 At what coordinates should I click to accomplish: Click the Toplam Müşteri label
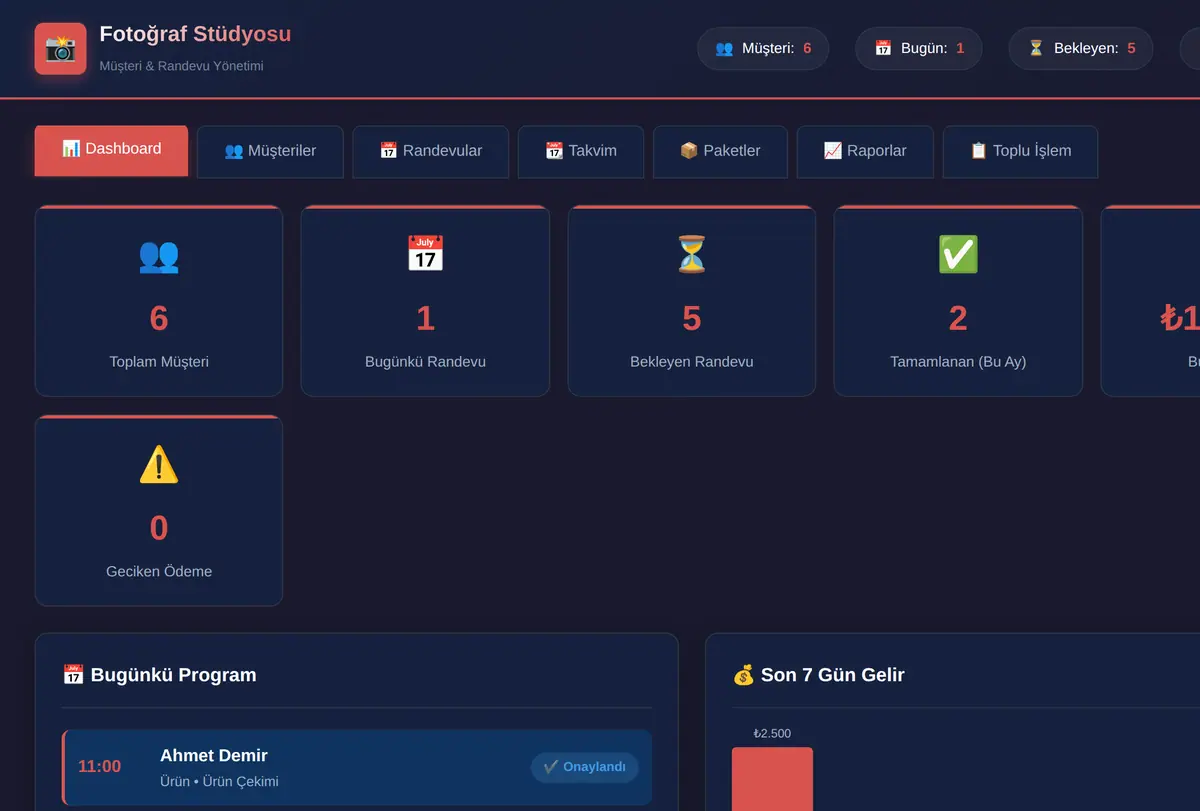click(159, 362)
